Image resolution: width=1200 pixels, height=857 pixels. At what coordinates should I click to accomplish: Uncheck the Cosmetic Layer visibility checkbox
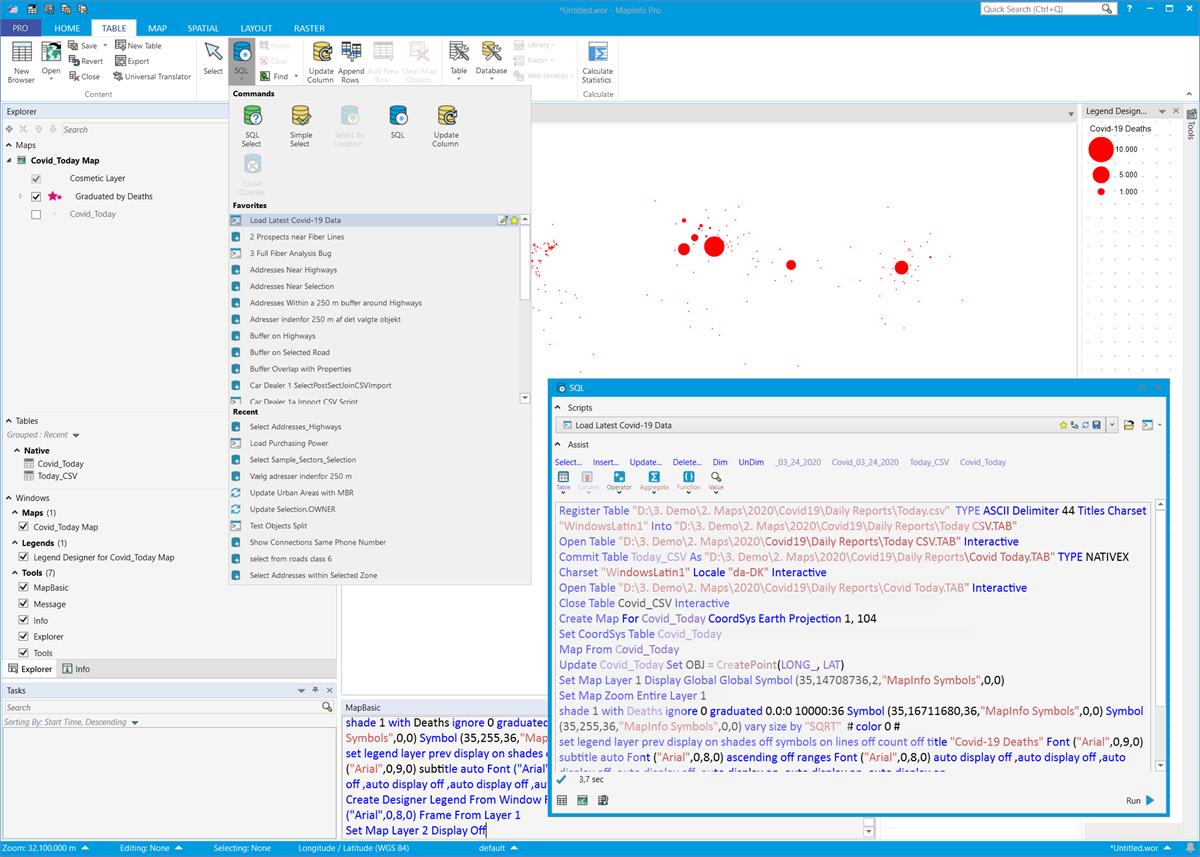coord(37,178)
